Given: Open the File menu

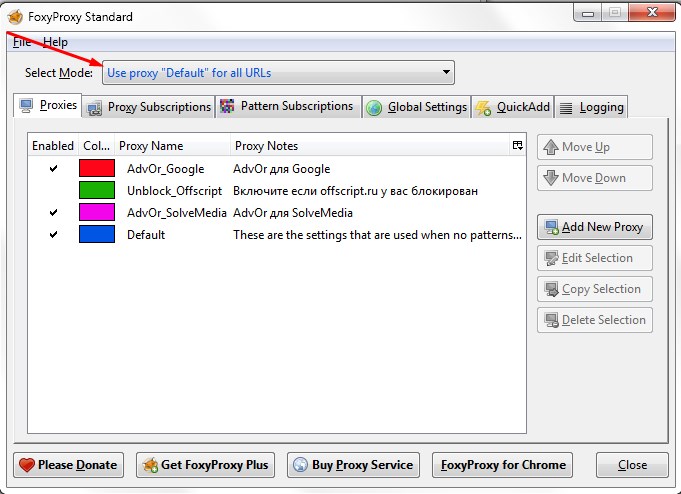Looking at the screenshot, I should click(x=22, y=42).
